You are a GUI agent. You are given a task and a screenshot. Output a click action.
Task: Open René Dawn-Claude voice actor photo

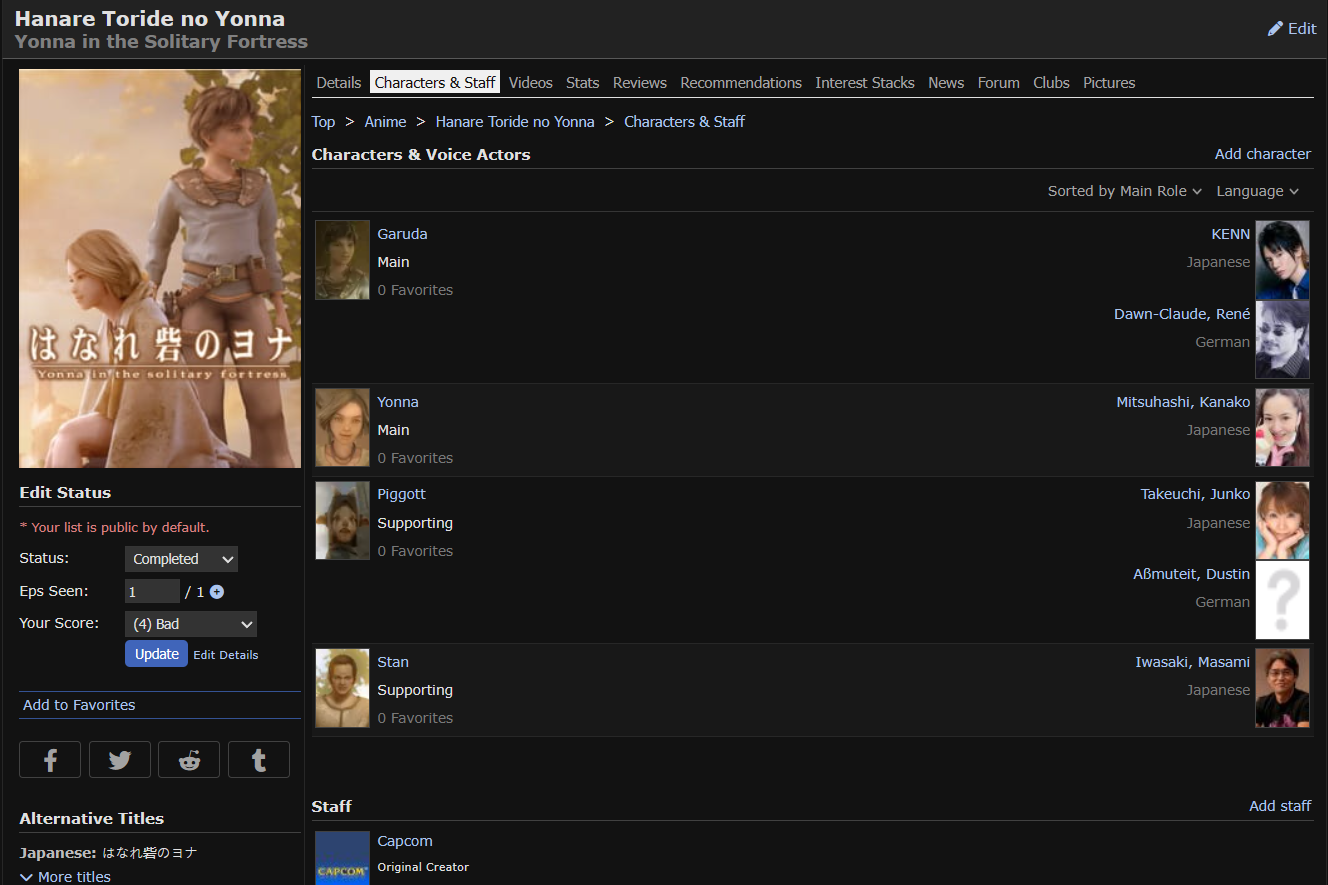pos(1282,340)
